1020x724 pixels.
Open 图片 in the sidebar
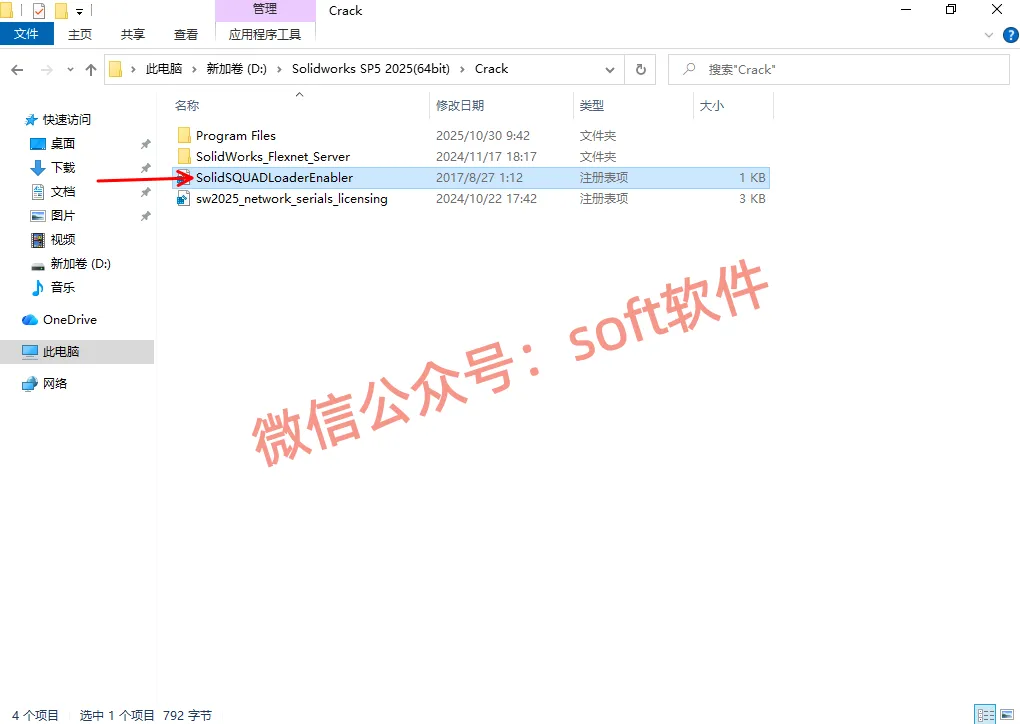(x=62, y=215)
